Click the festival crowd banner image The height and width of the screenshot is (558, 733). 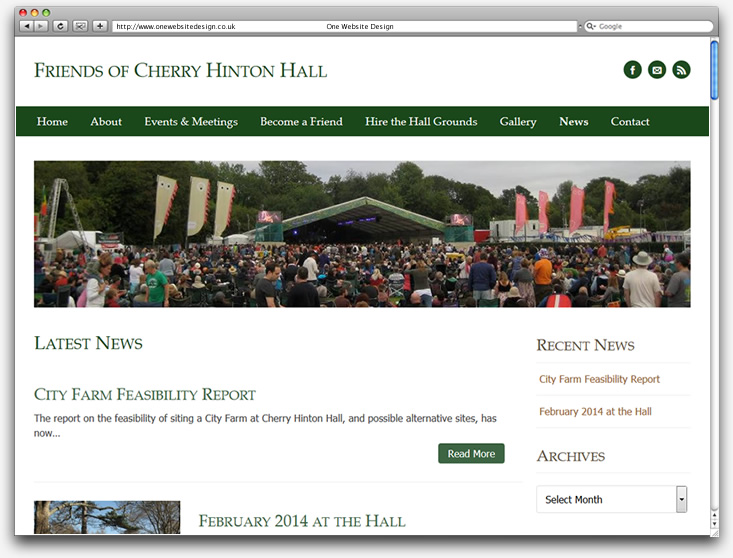pyautogui.click(x=362, y=234)
